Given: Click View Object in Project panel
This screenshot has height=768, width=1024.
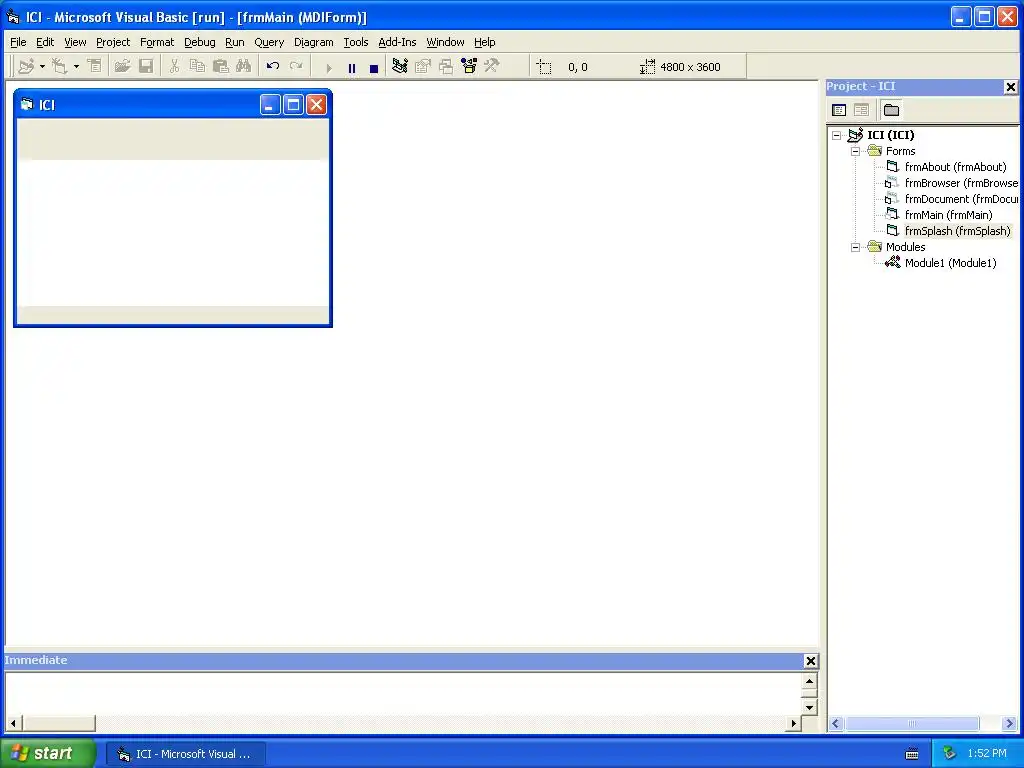Looking at the screenshot, I should pos(861,110).
